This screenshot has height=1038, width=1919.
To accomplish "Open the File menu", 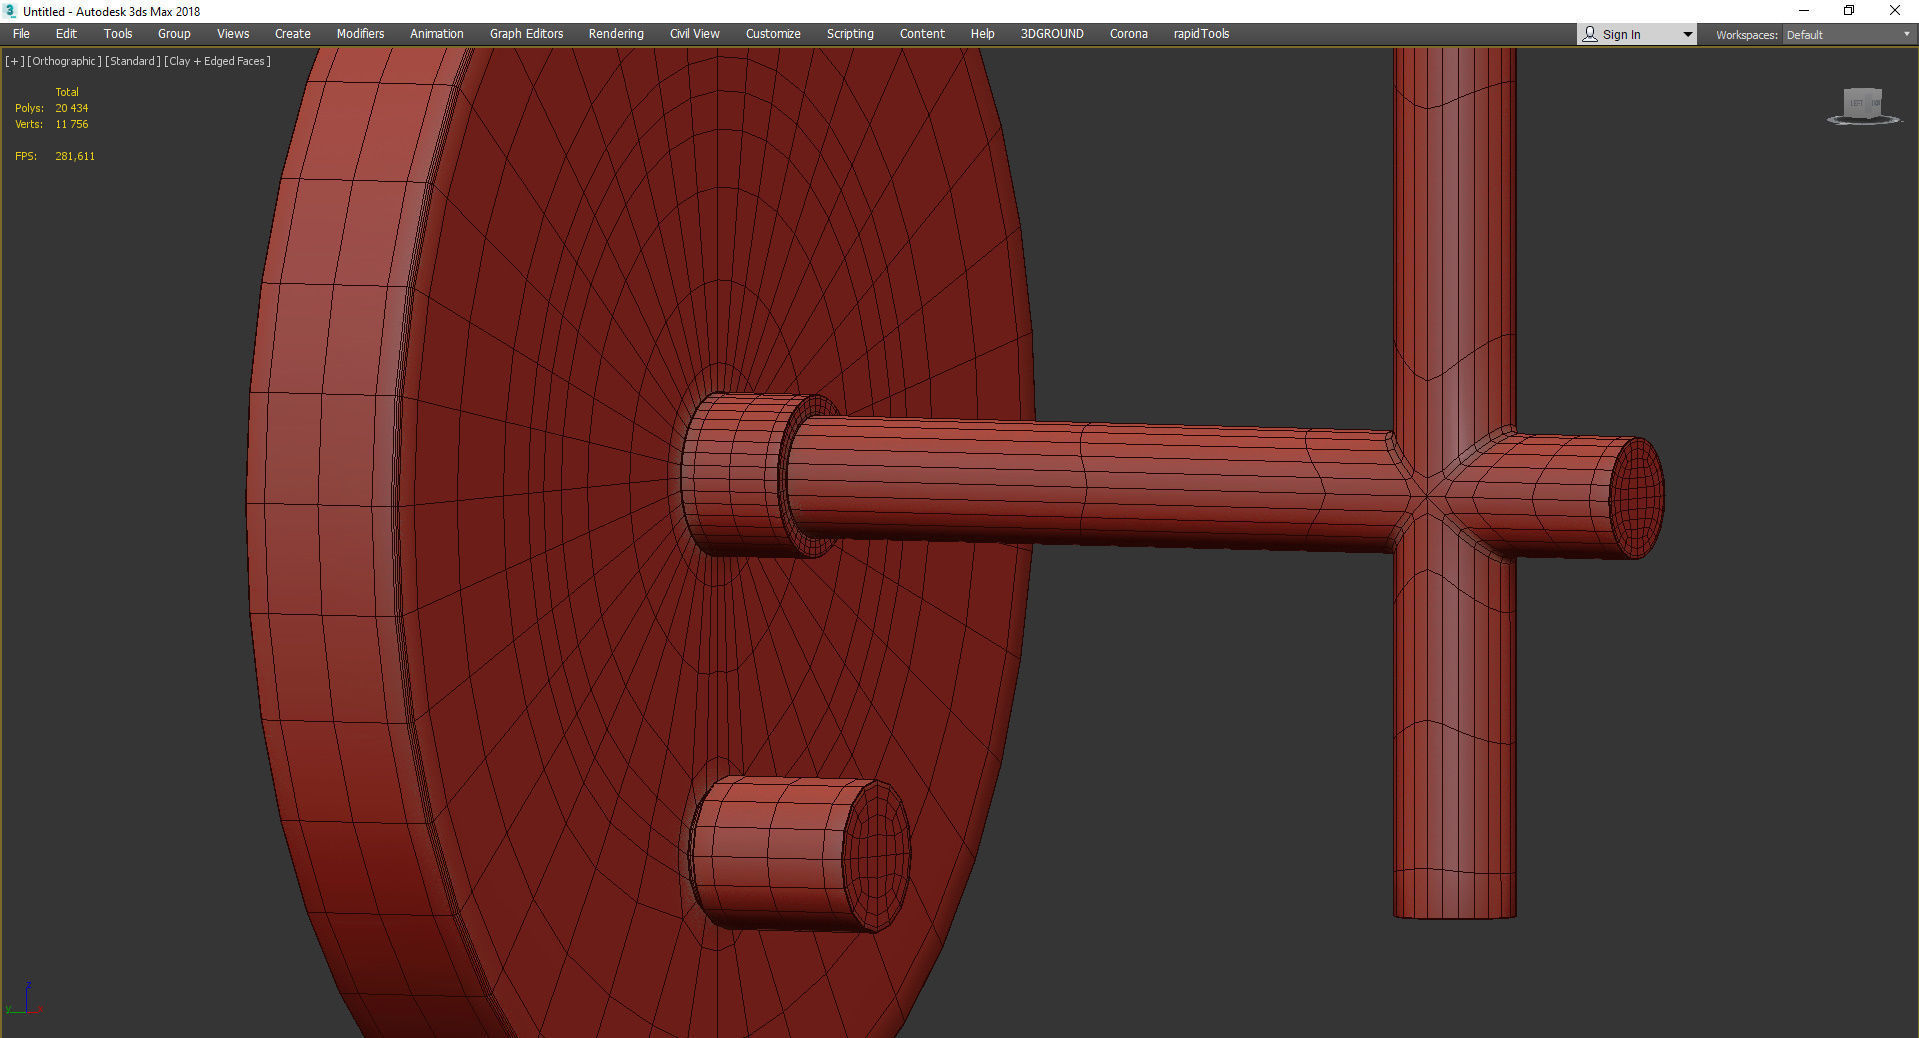I will [21, 34].
